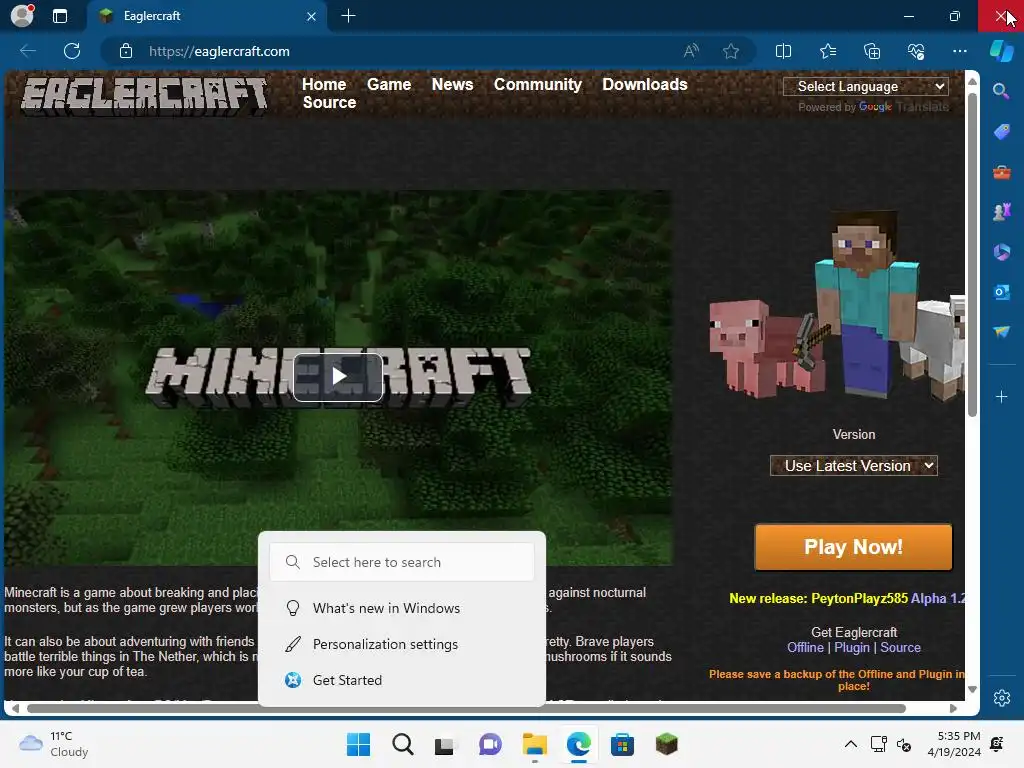Close the Eaglercraft browser tab
Image resolution: width=1024 pixels, height=768 pixels.
coord(312,16)
